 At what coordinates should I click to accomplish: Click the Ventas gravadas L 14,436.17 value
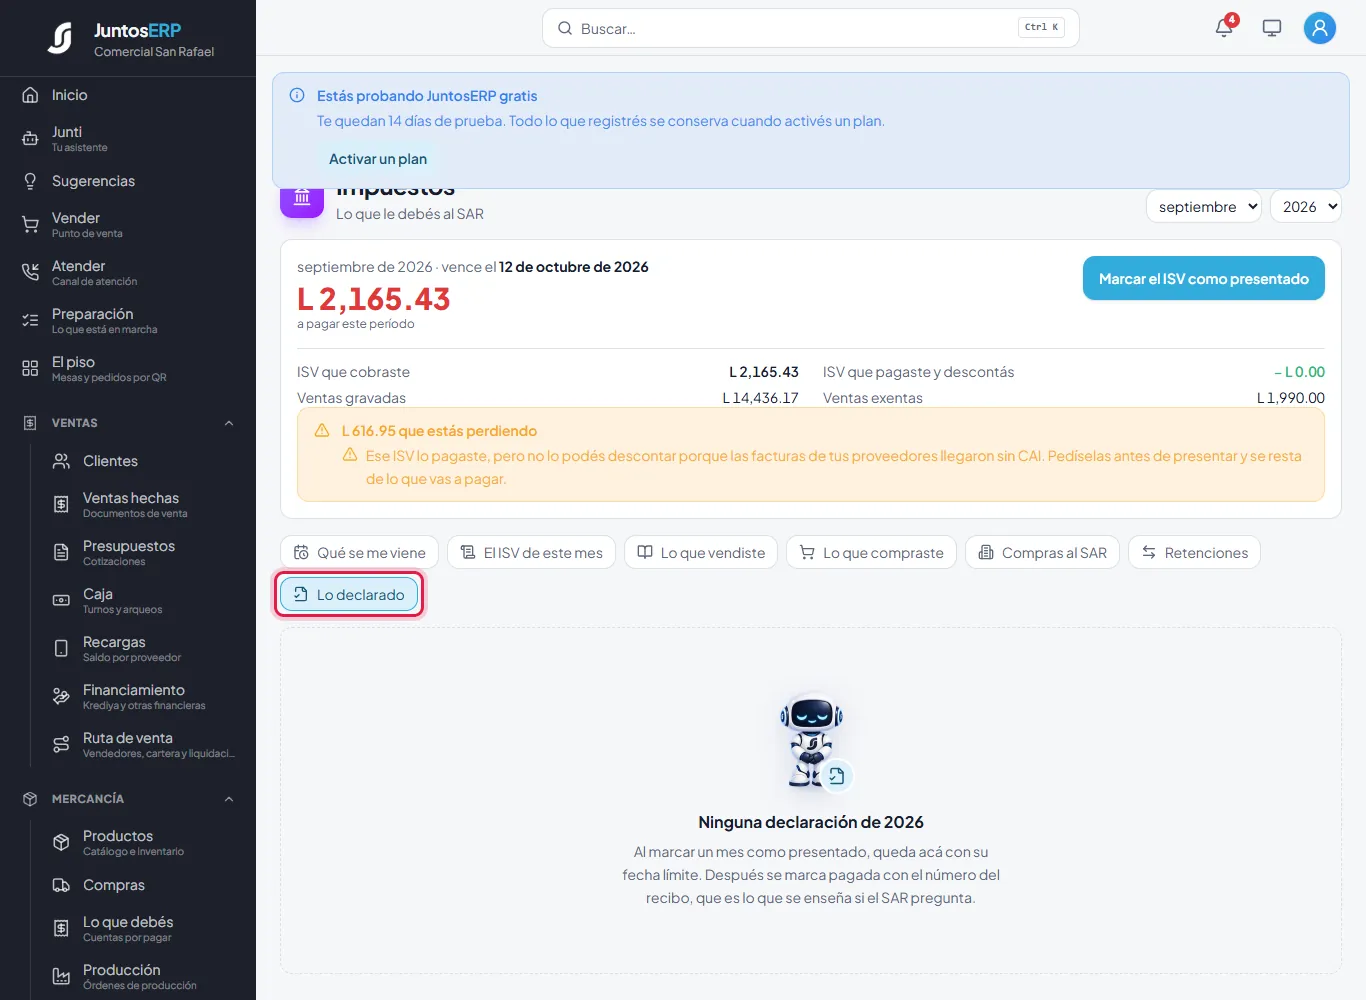760,398
